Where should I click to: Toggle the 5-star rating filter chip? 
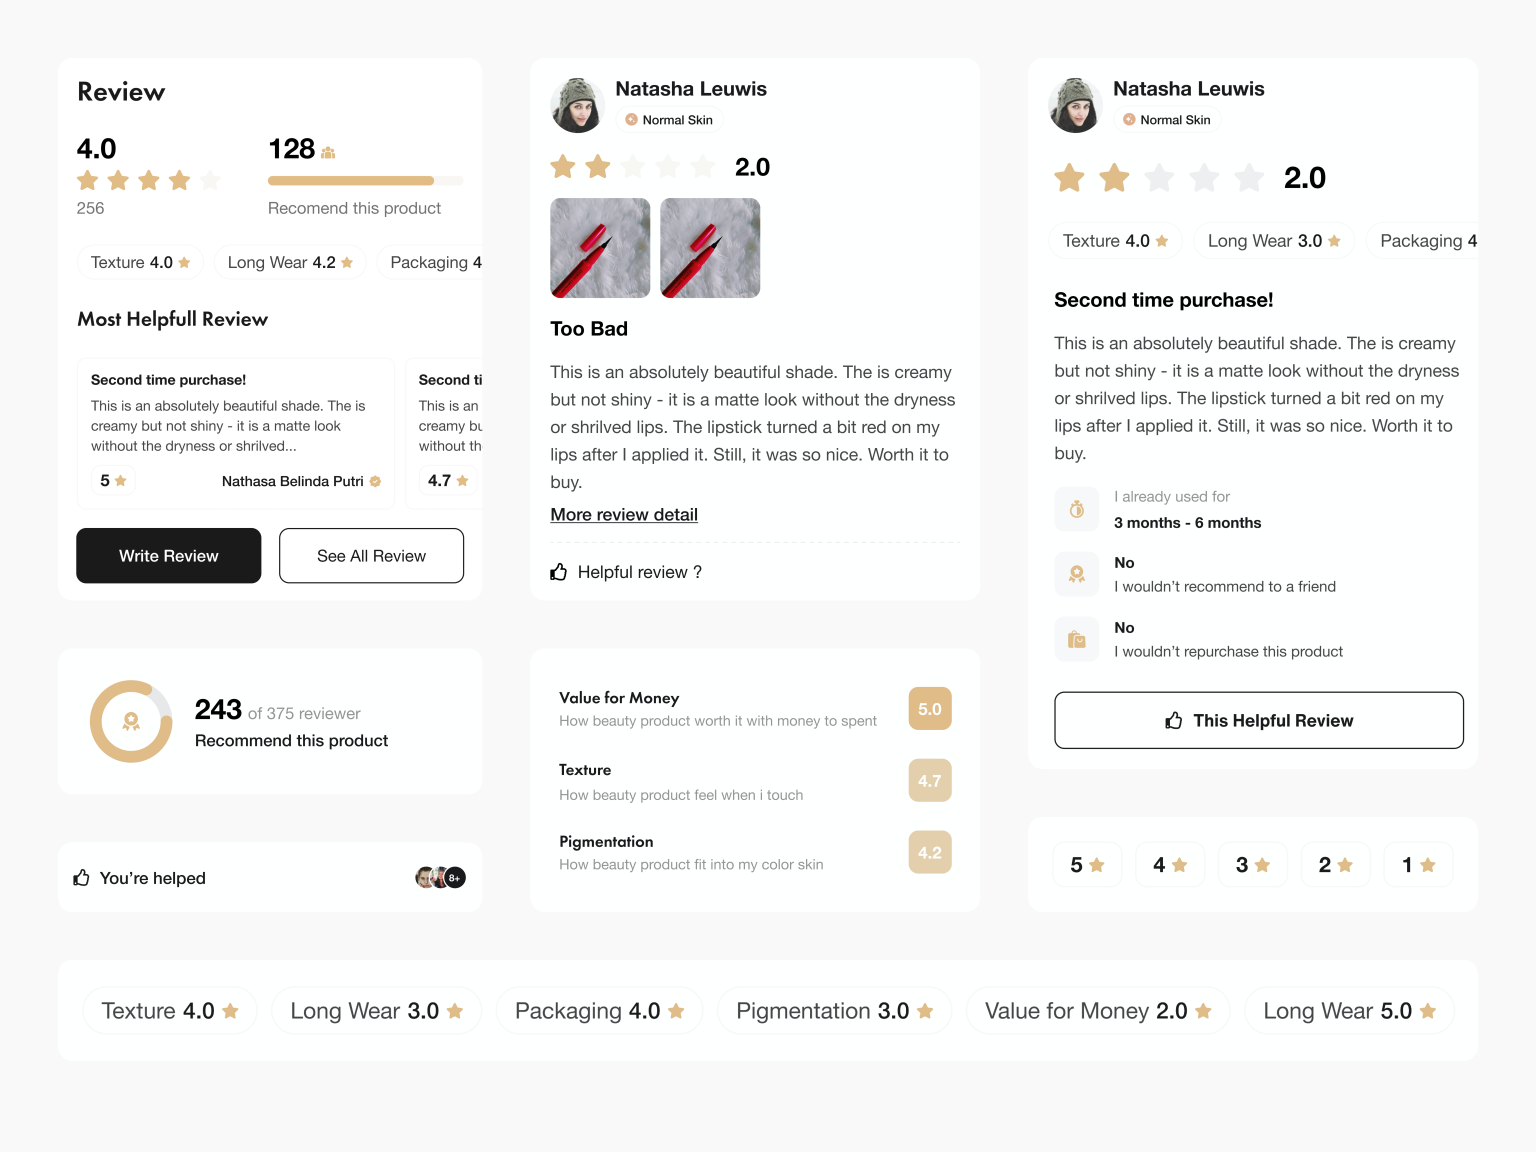pyautogui.click(x=1087, y=864)
